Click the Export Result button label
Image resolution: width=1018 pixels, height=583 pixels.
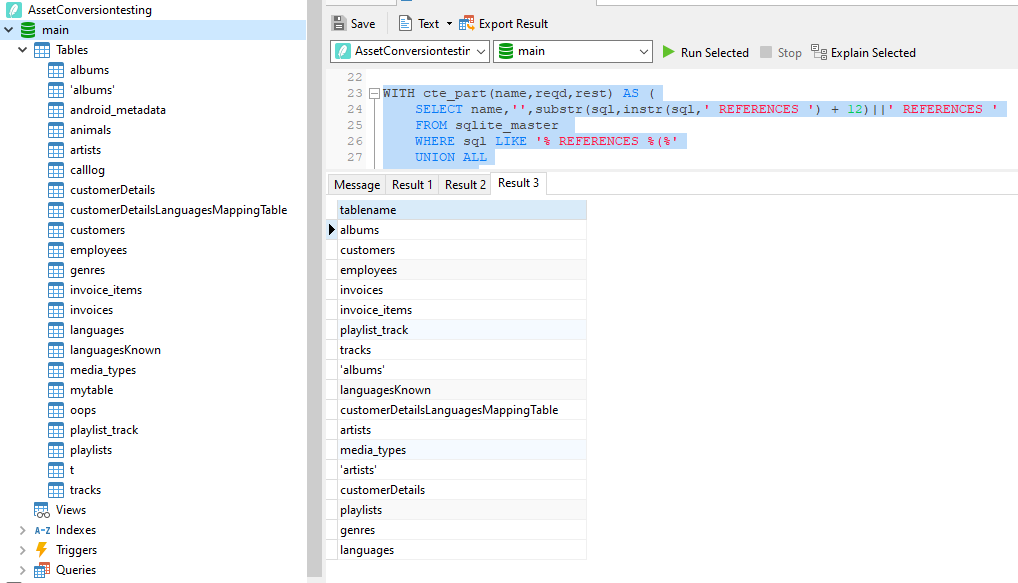tap(514, 24)
